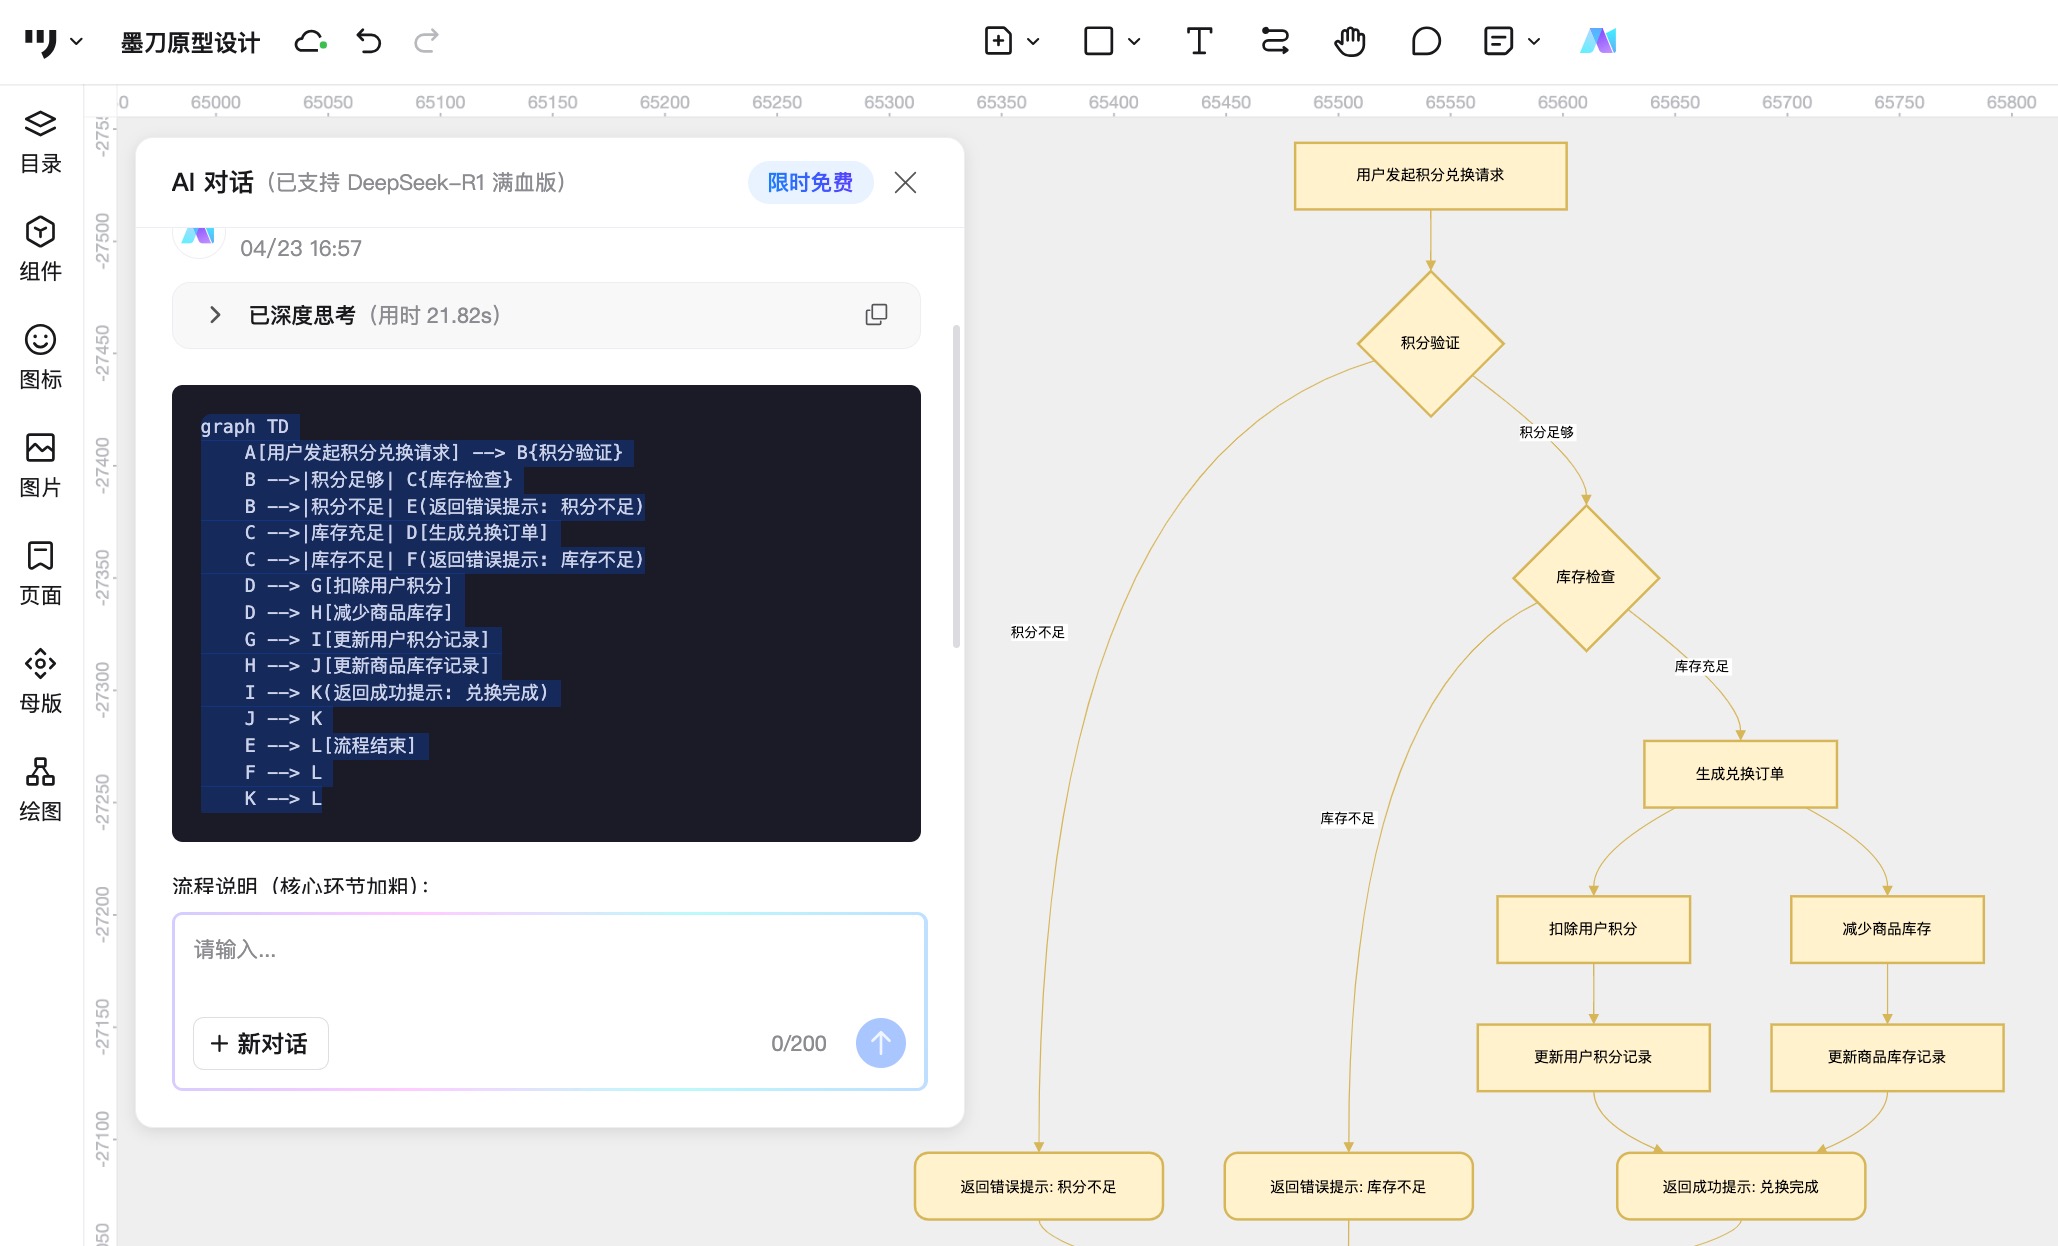2058x1246 pixels.
Task: Open the AI assistant toolbar icon
Action: point(1598,41)
